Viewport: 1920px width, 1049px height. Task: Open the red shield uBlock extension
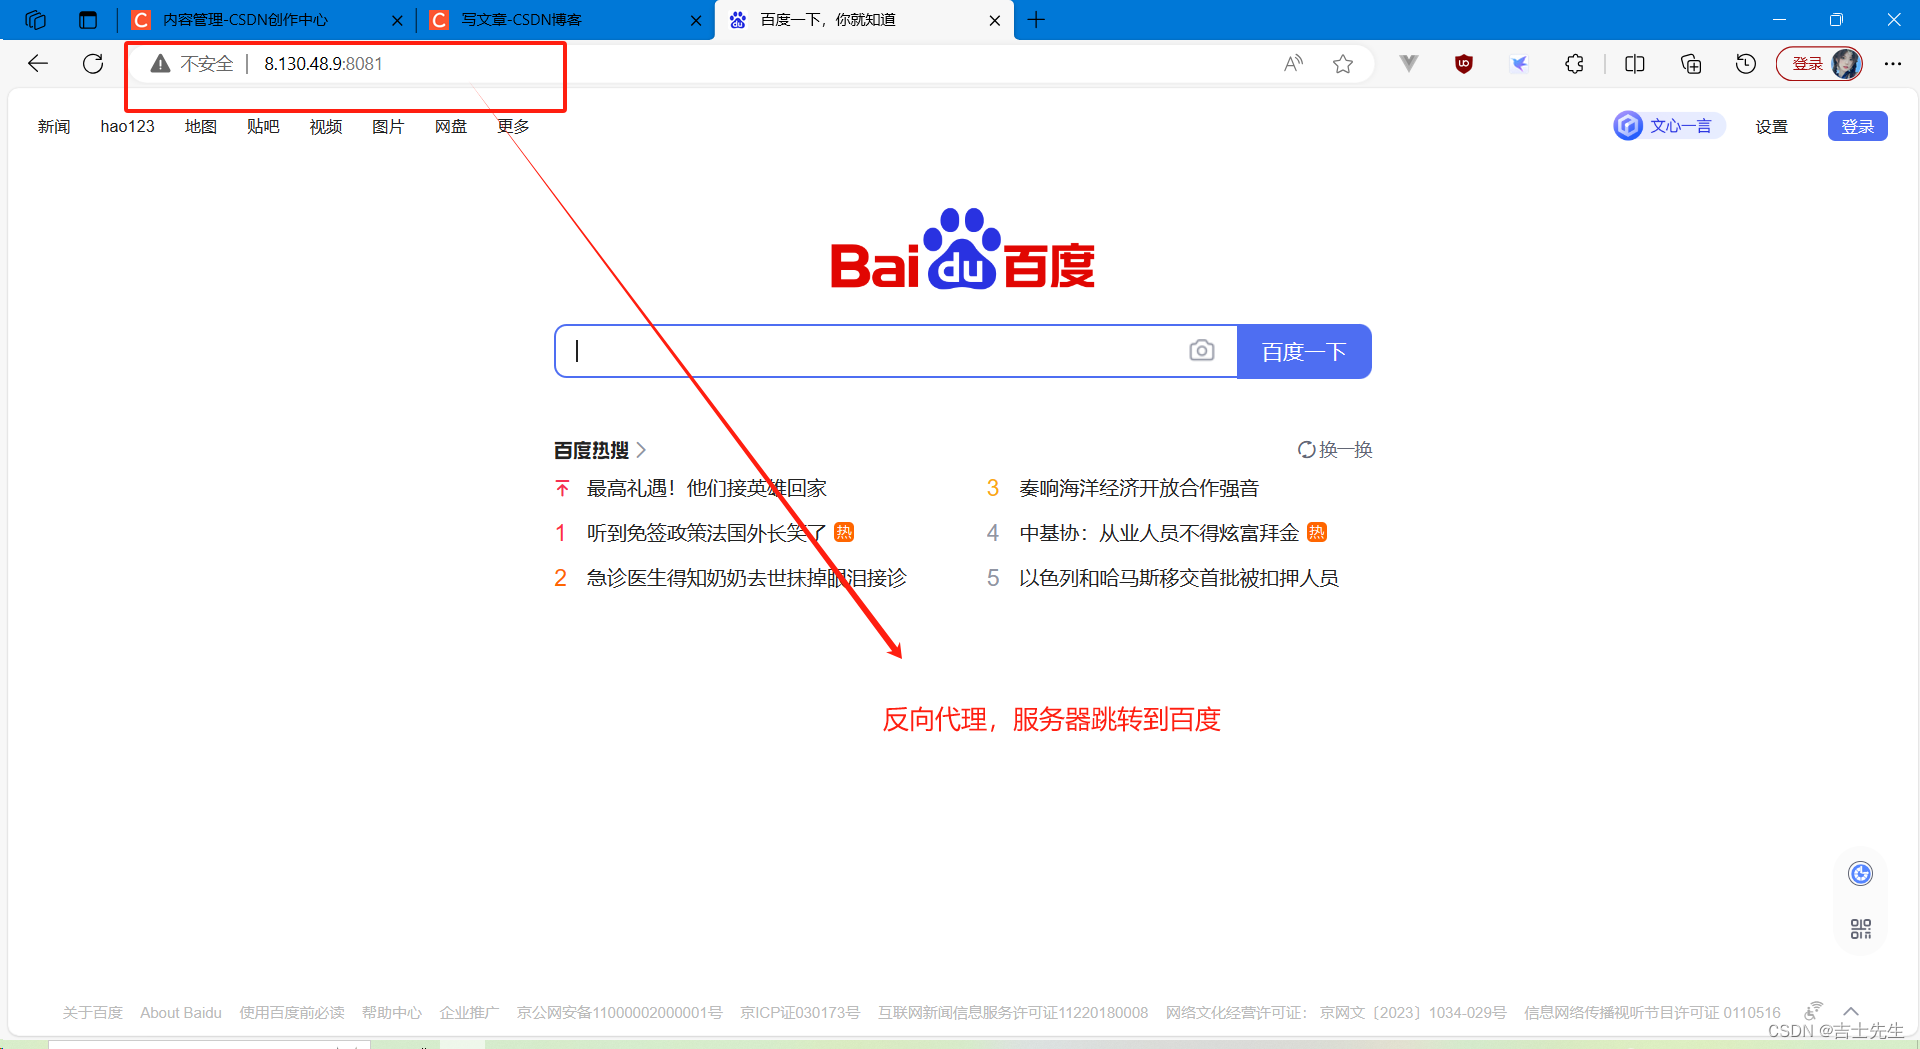point(1464,64)
